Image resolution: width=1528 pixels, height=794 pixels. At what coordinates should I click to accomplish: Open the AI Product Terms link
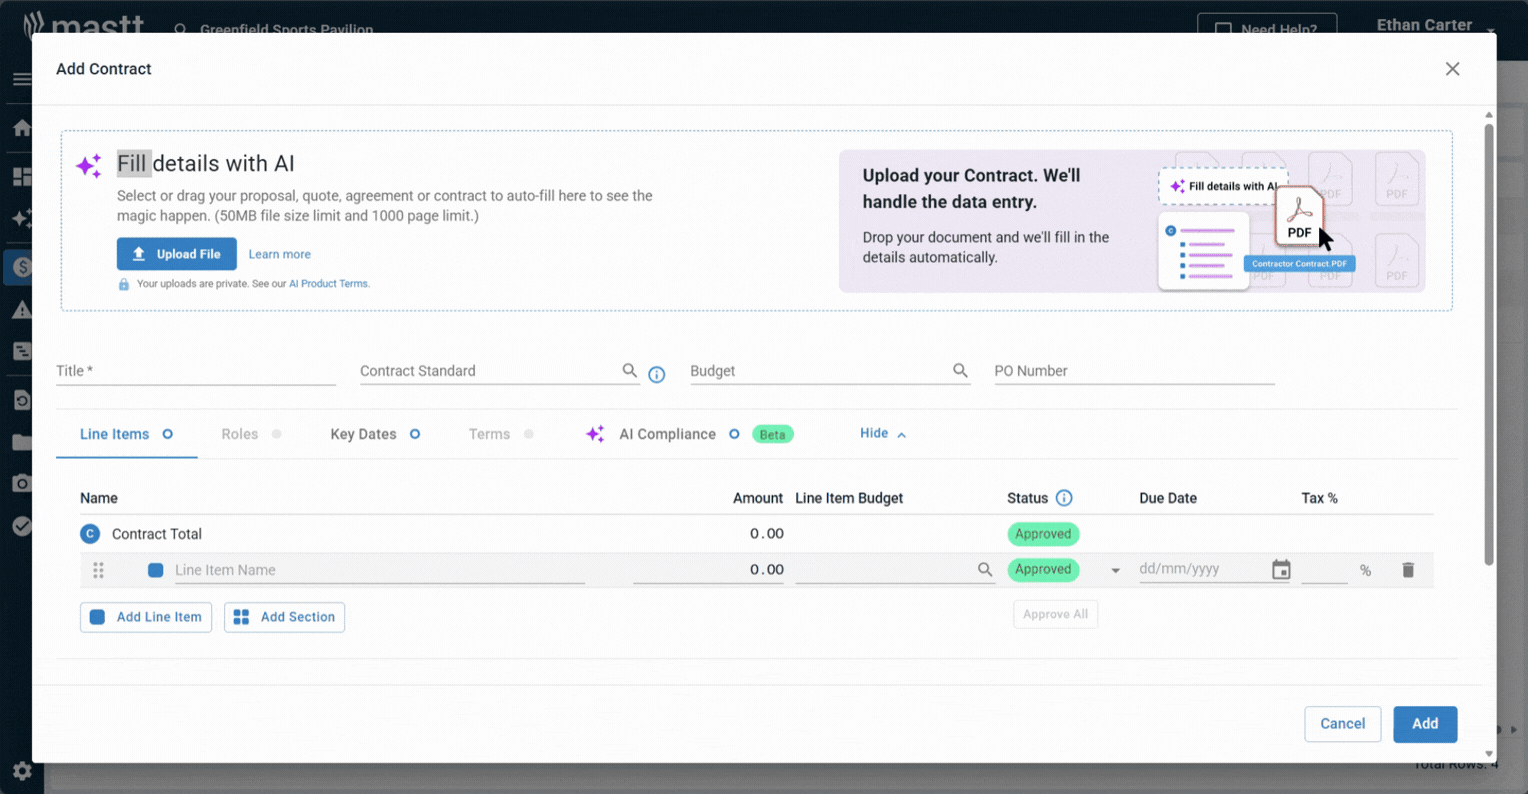(329, 283)
